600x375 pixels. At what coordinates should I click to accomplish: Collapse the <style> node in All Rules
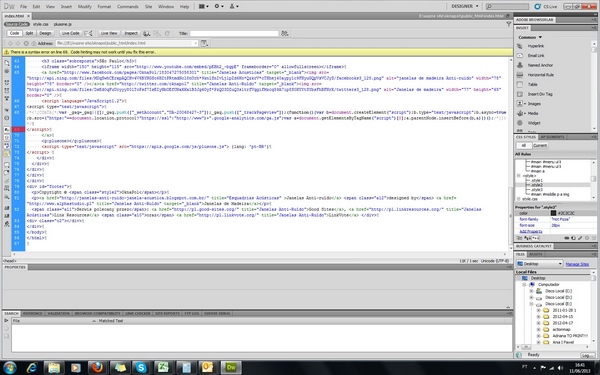pyautogui.click(x=519, y=176)
